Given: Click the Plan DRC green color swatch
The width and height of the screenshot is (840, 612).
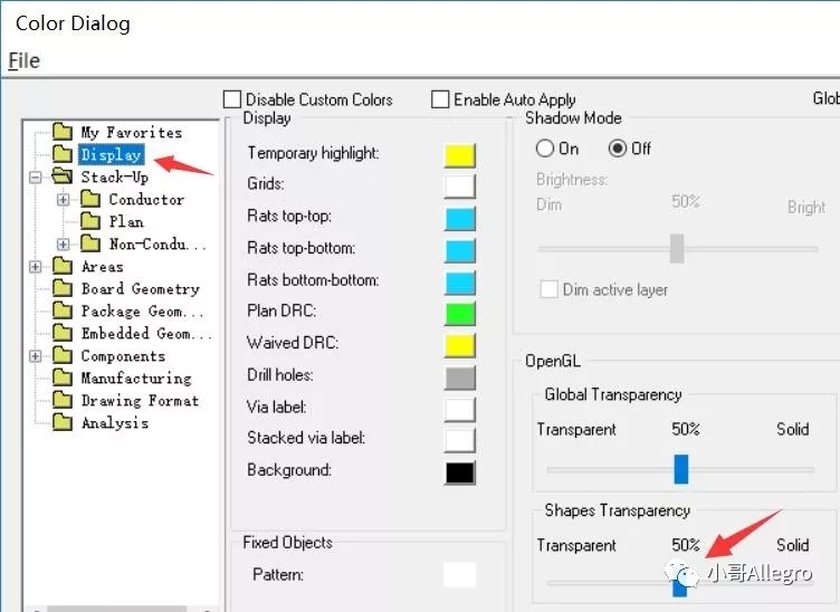Looking at the screenshot, I should pos(460,314).
